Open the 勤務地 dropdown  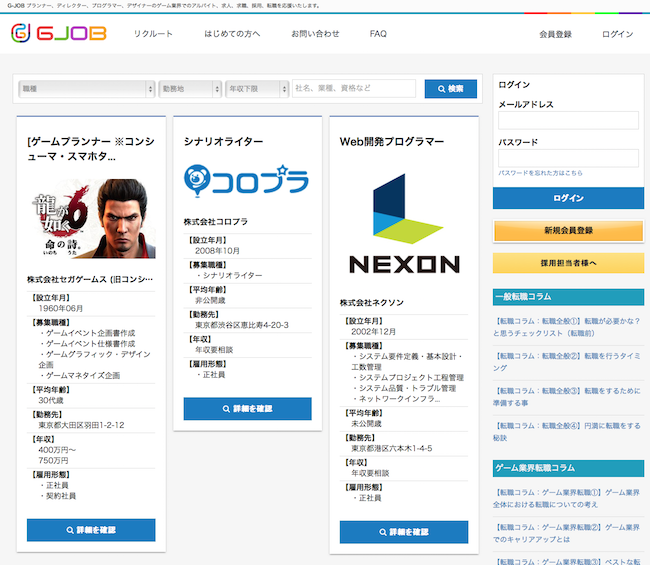click(x=190, y=89)
